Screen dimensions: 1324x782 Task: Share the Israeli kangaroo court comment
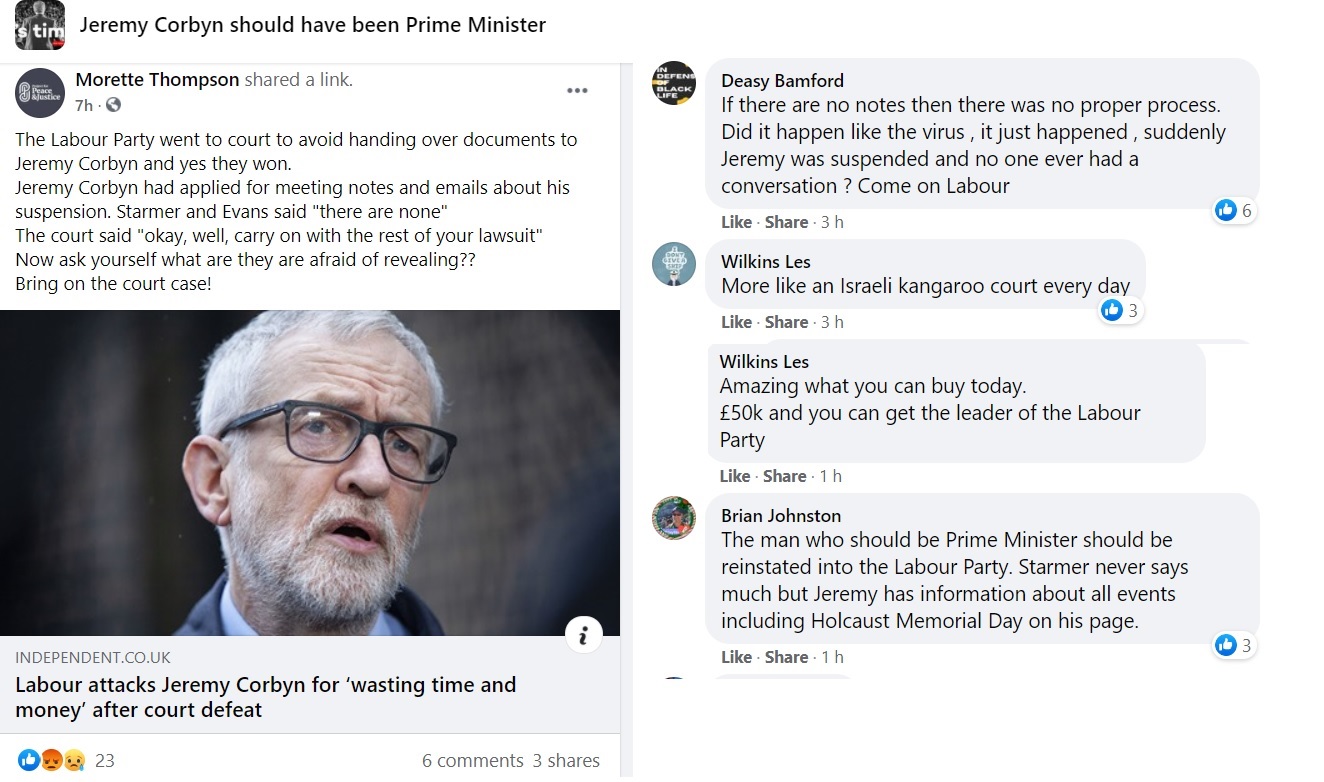click(x=786, y=322)
